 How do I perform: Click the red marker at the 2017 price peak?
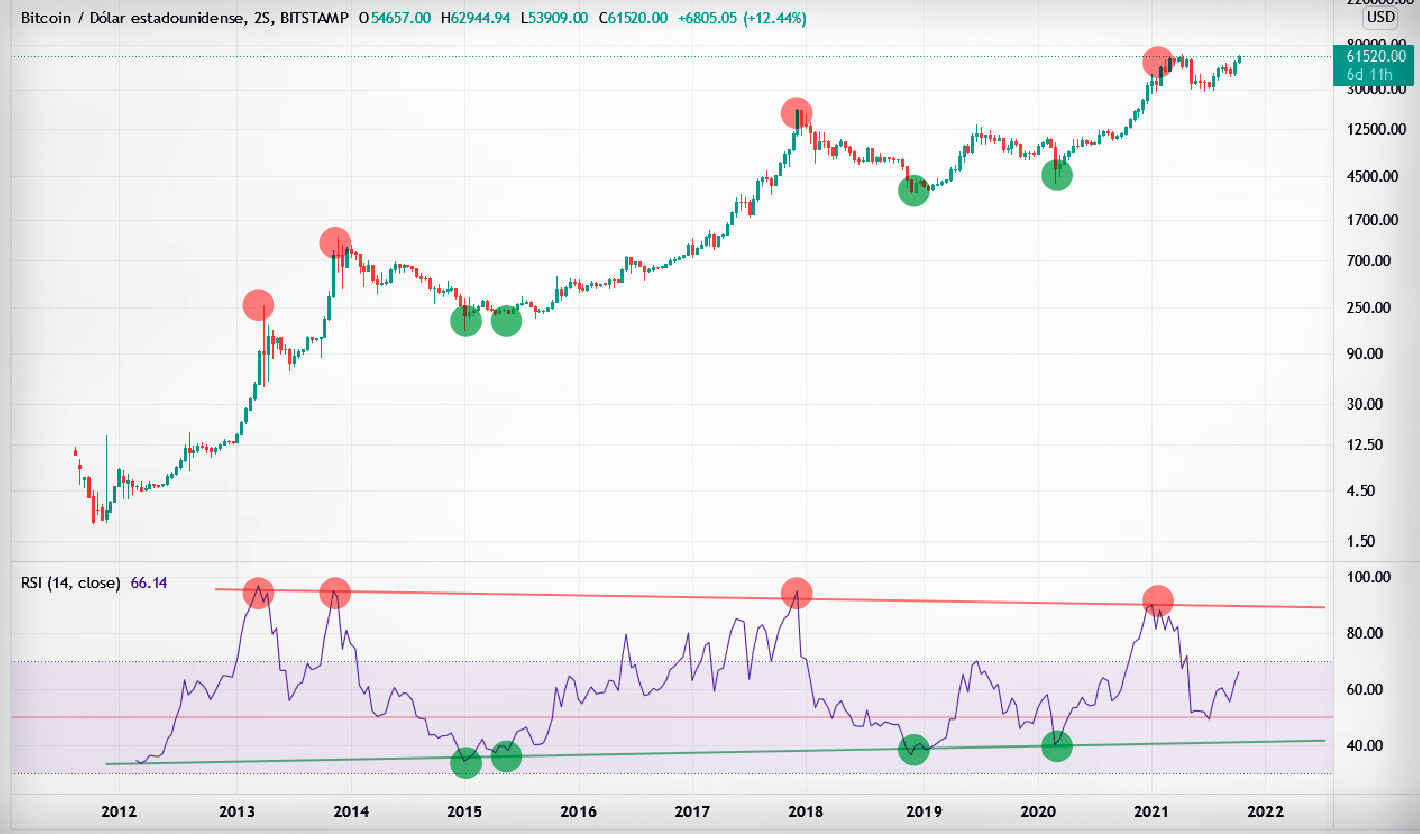coord(796,113)
